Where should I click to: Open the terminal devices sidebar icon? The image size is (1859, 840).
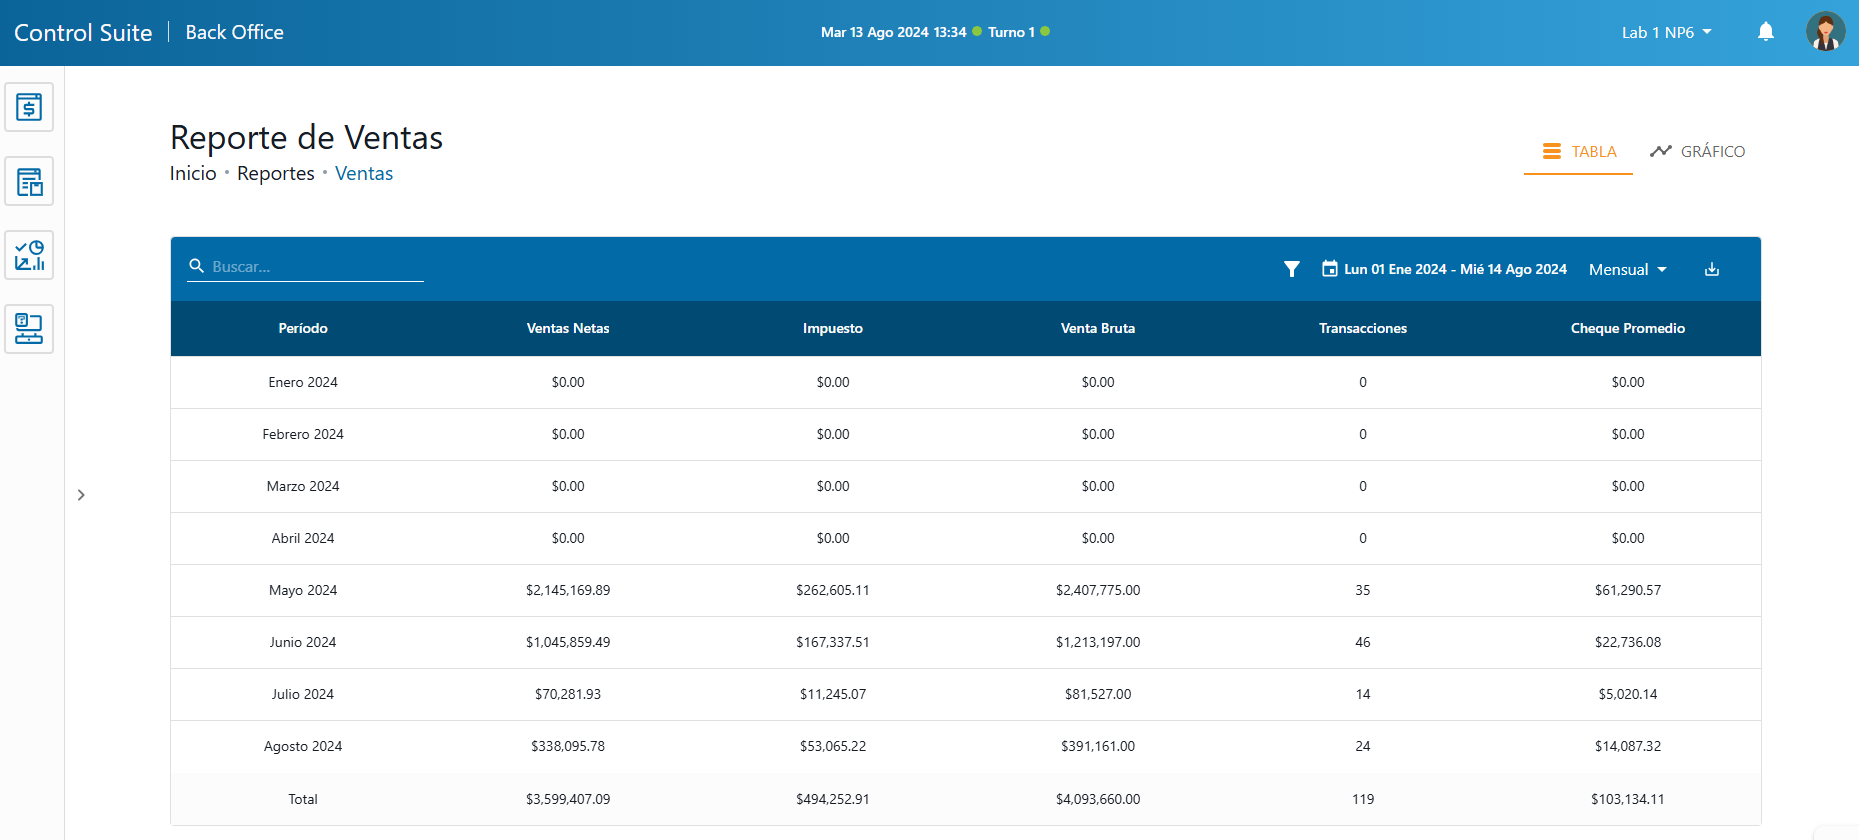[29, 329]
